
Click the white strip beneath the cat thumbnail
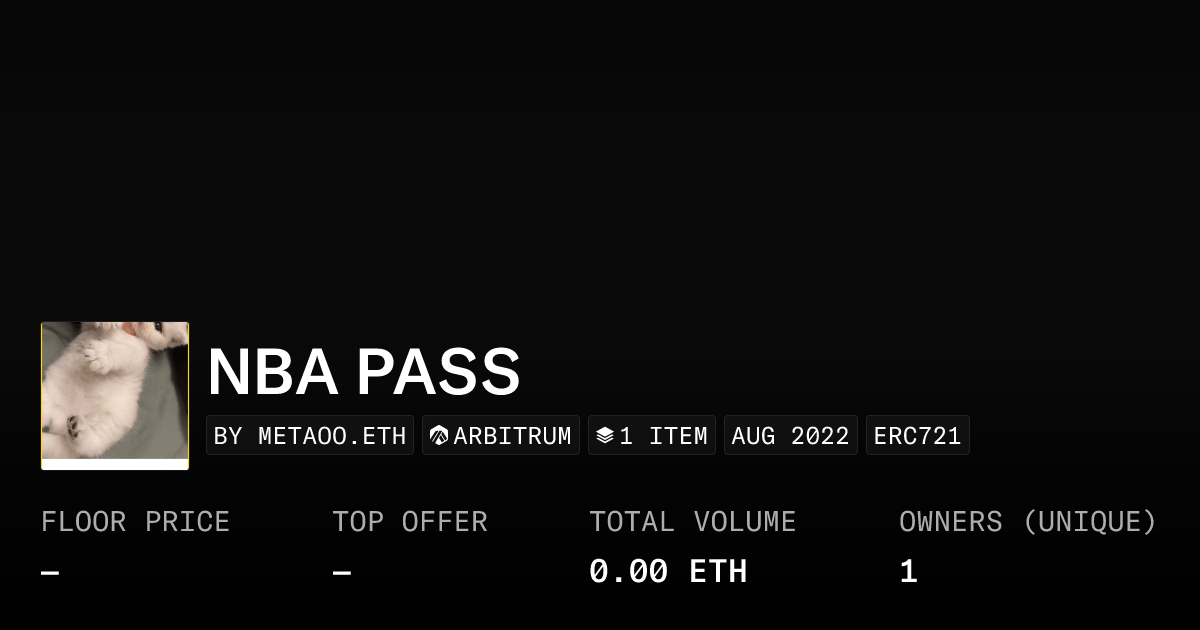click(x=115, y=464)
